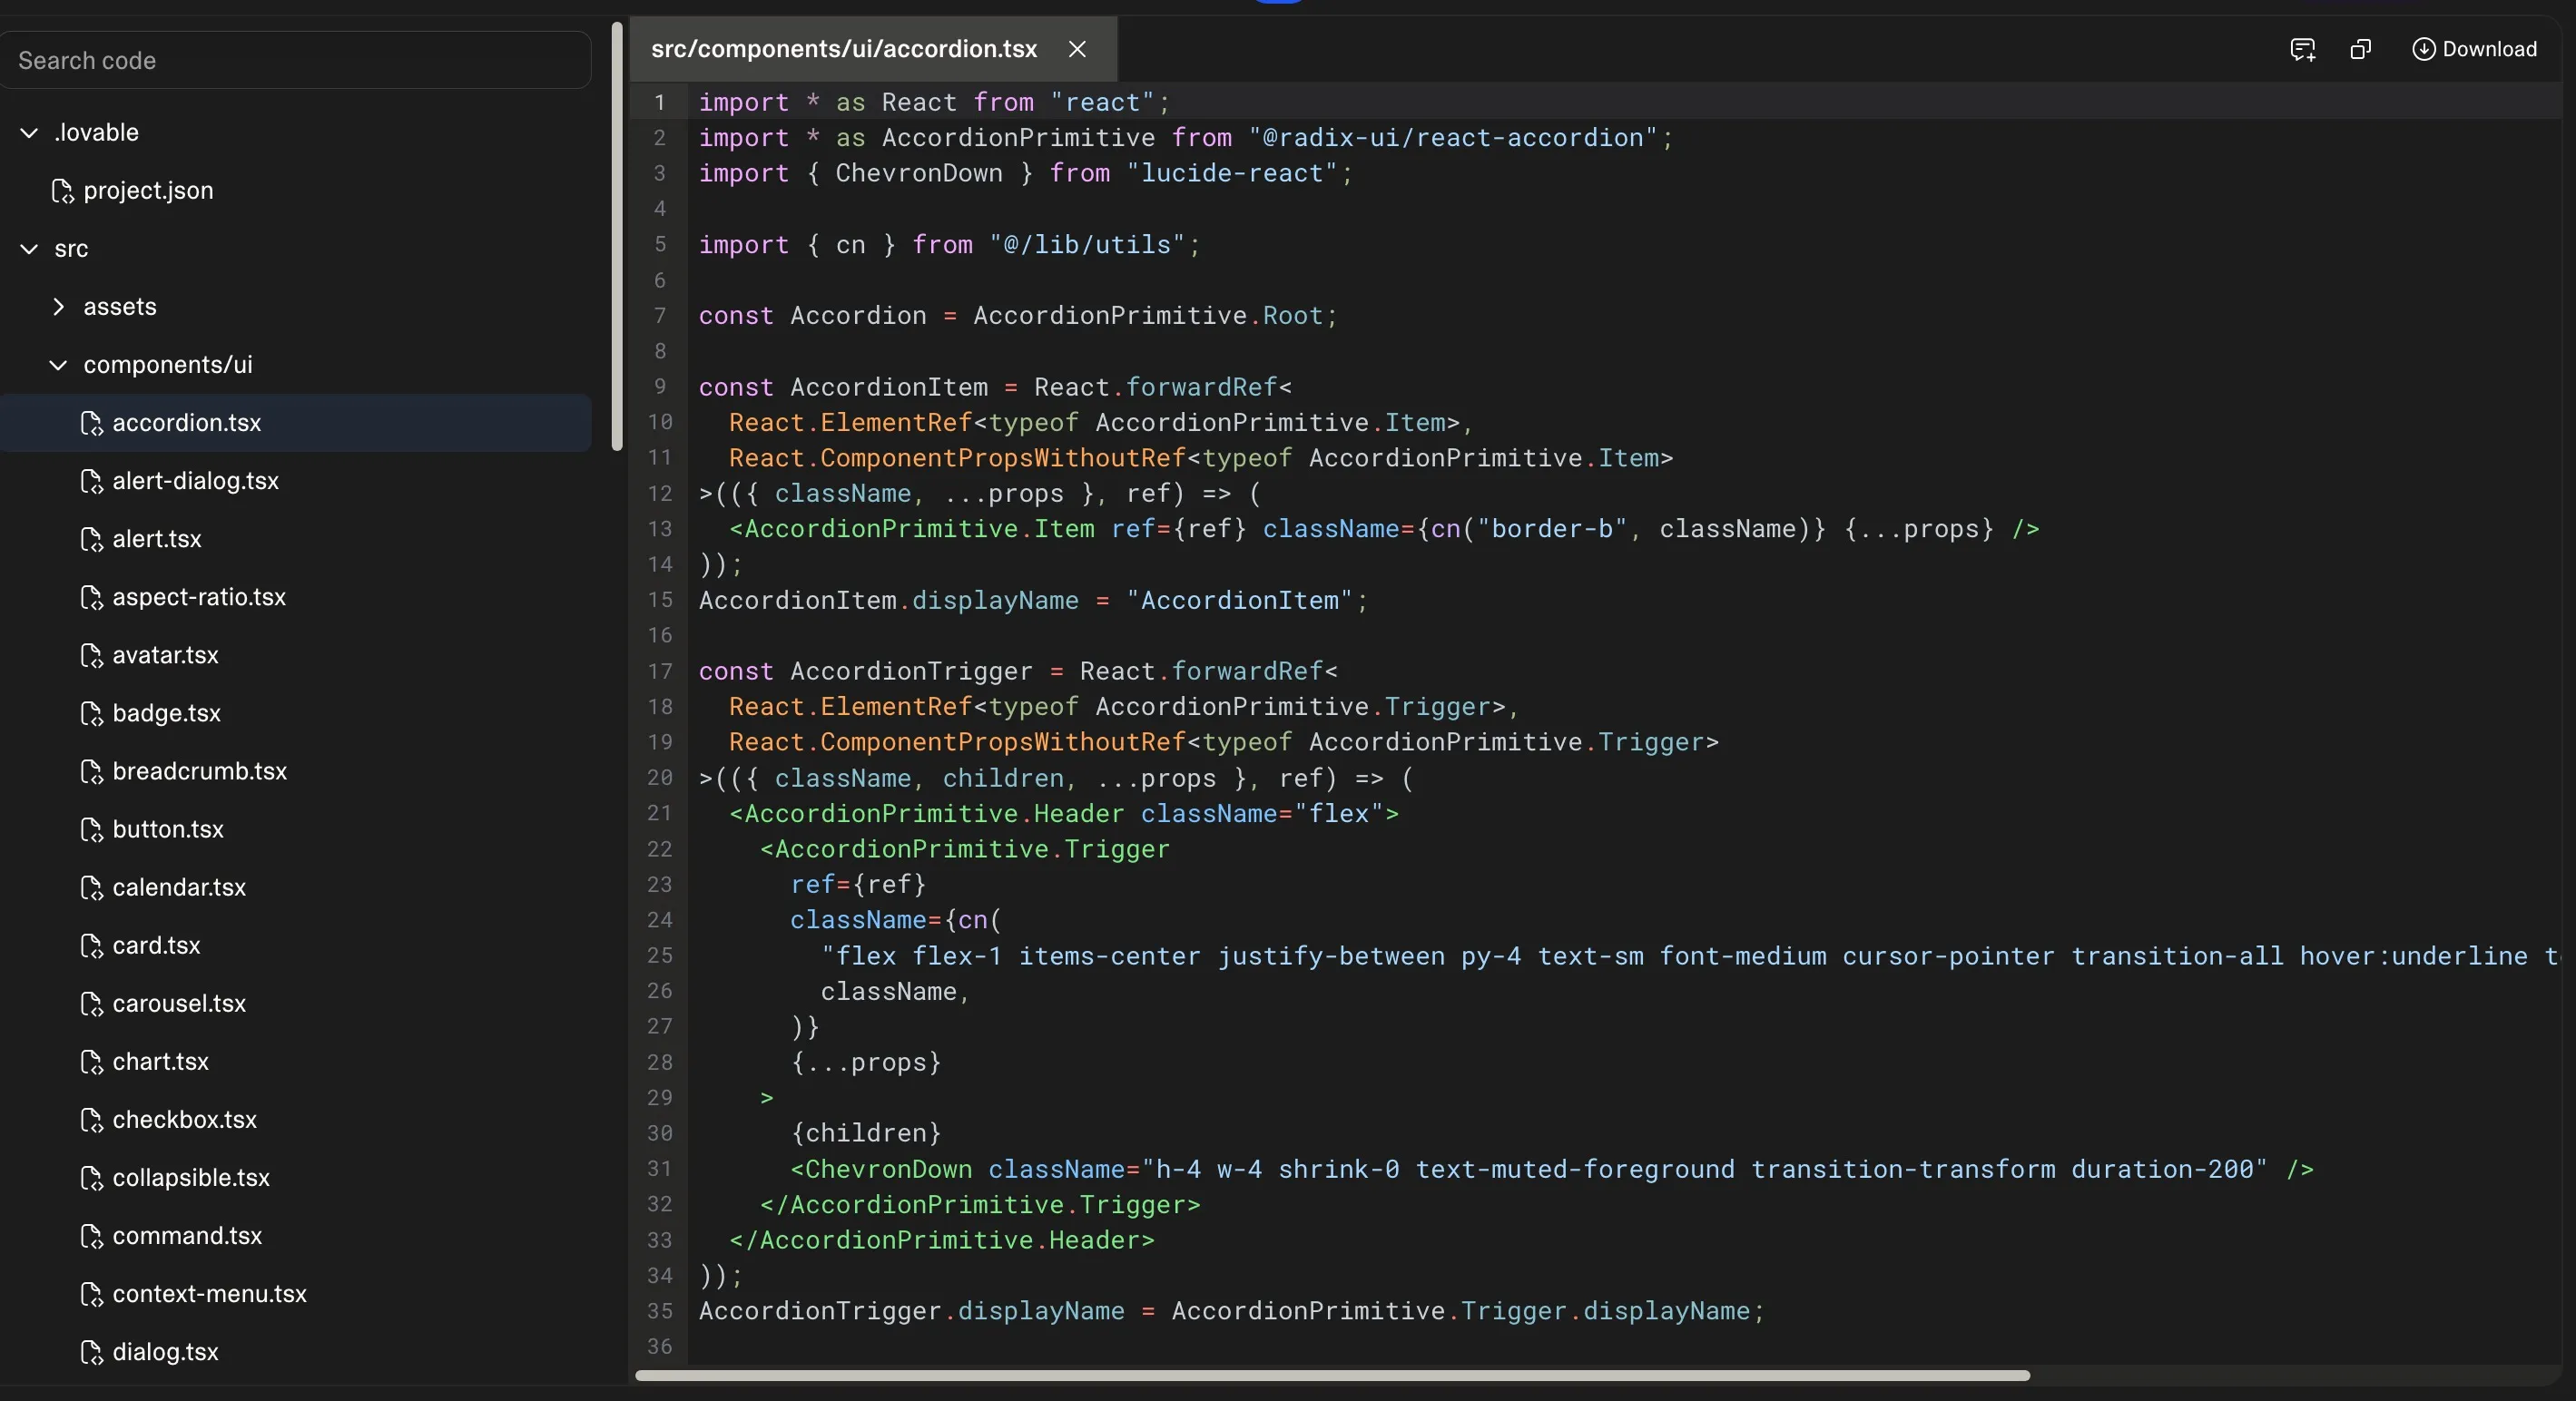This screenshot has width=2576, height=1401.
Task: Click "@/lib/utils" import path
Action: click(1087, 245)
